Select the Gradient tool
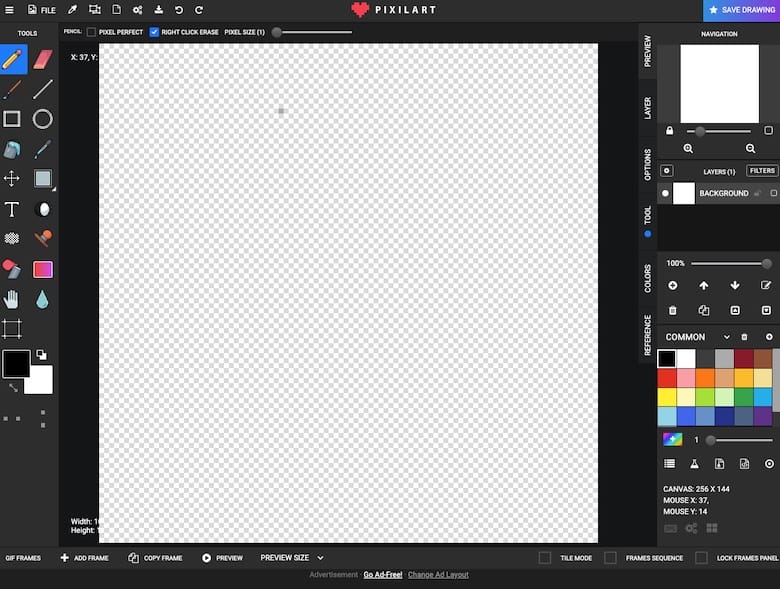780x589 pixels. point(43,269)
